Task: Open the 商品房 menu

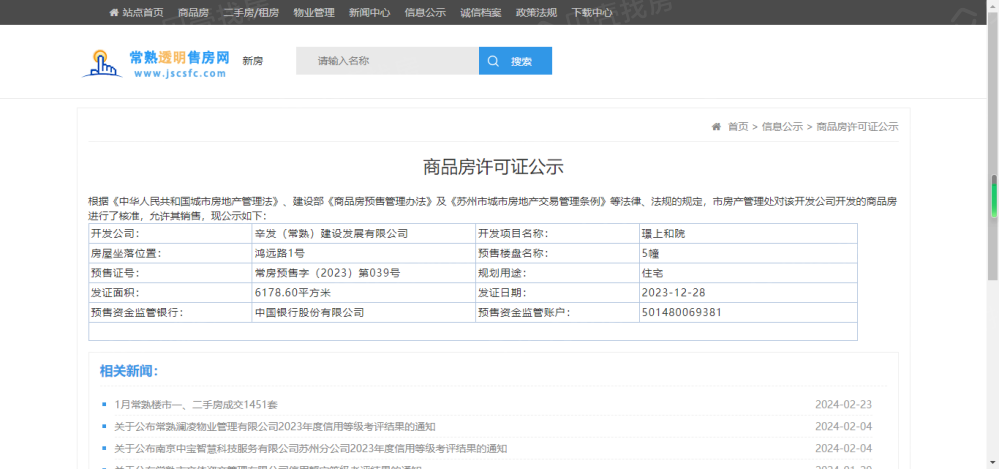Action: click(x=193, y=13)
